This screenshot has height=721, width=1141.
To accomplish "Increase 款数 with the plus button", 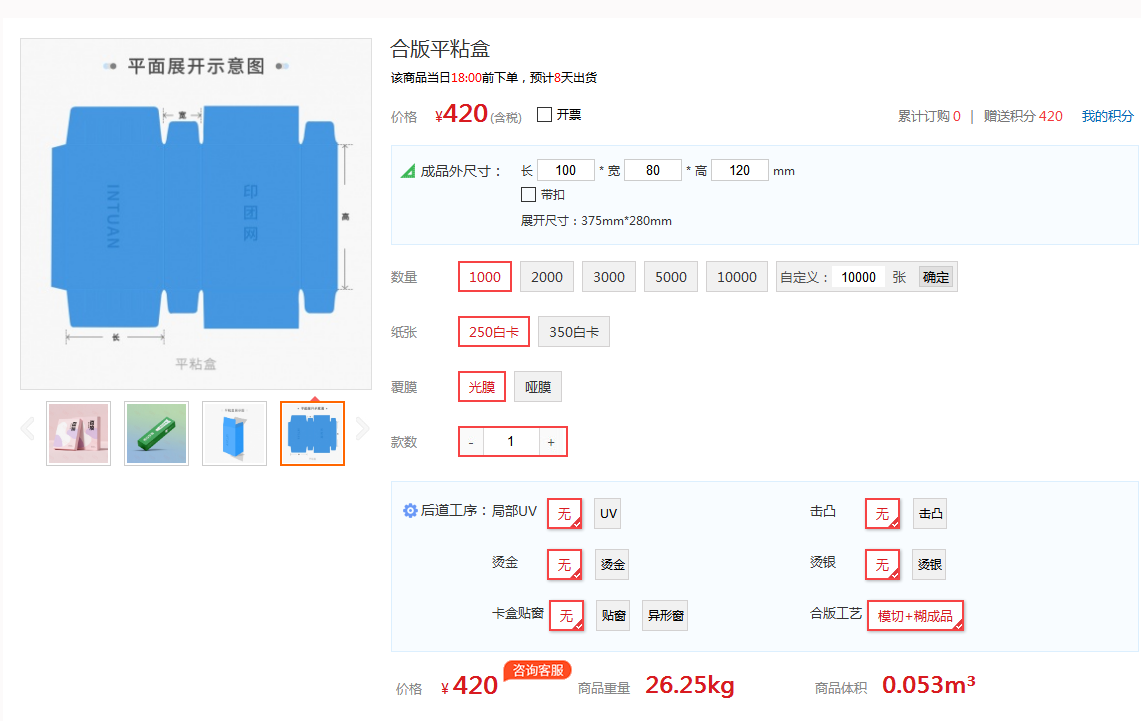I will coord(551,442).
